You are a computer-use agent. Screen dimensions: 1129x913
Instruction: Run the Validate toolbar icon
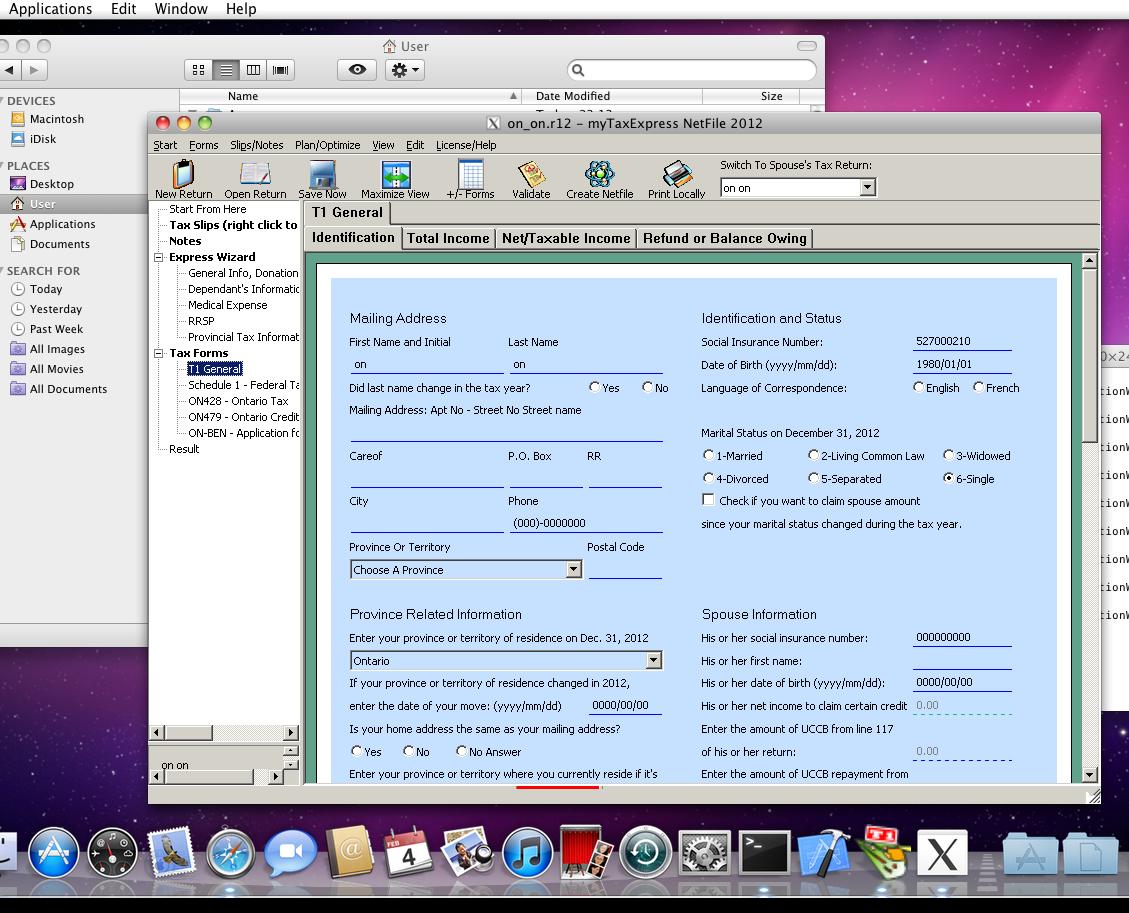point(531,174)
